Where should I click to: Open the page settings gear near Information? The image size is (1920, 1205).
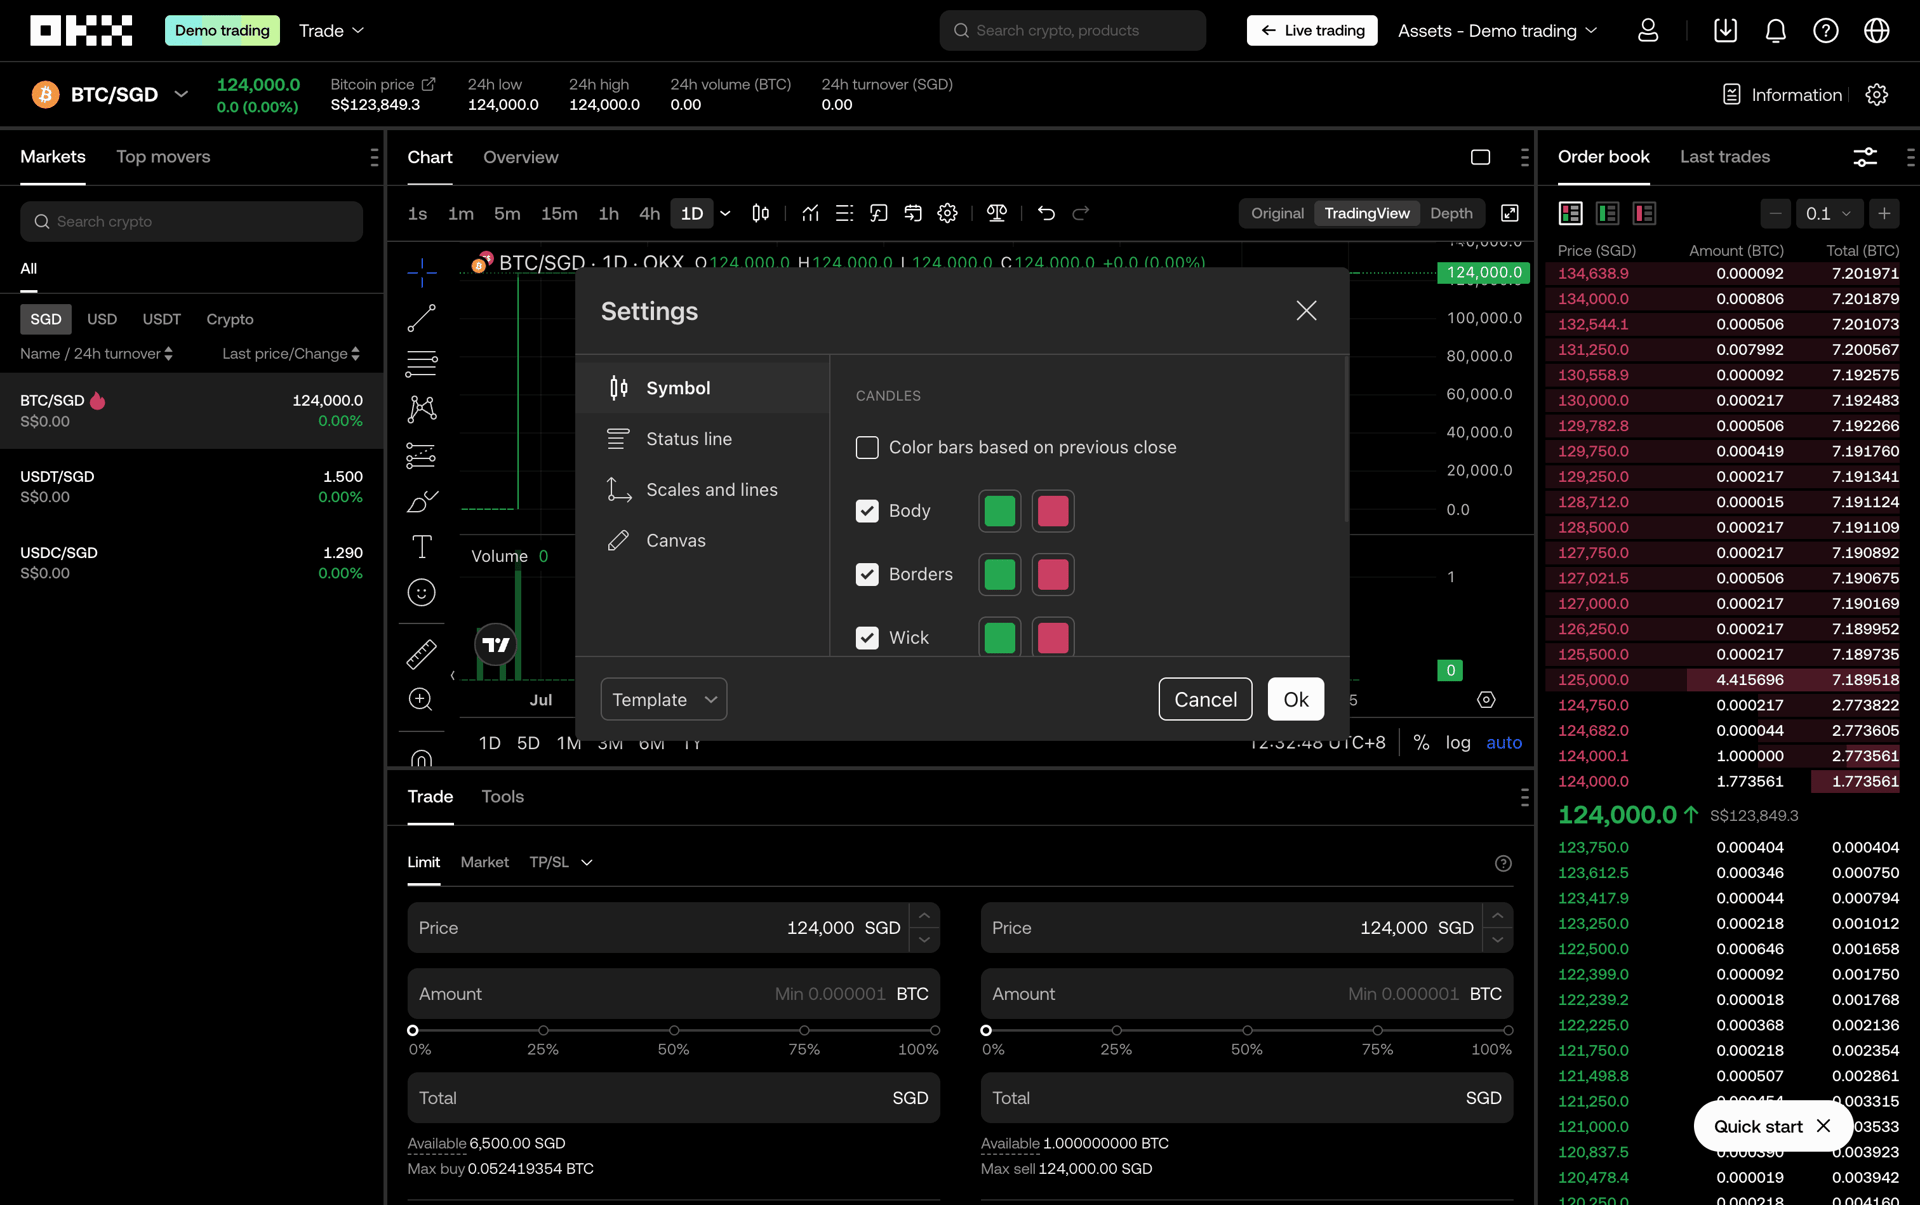(1877, 95)
